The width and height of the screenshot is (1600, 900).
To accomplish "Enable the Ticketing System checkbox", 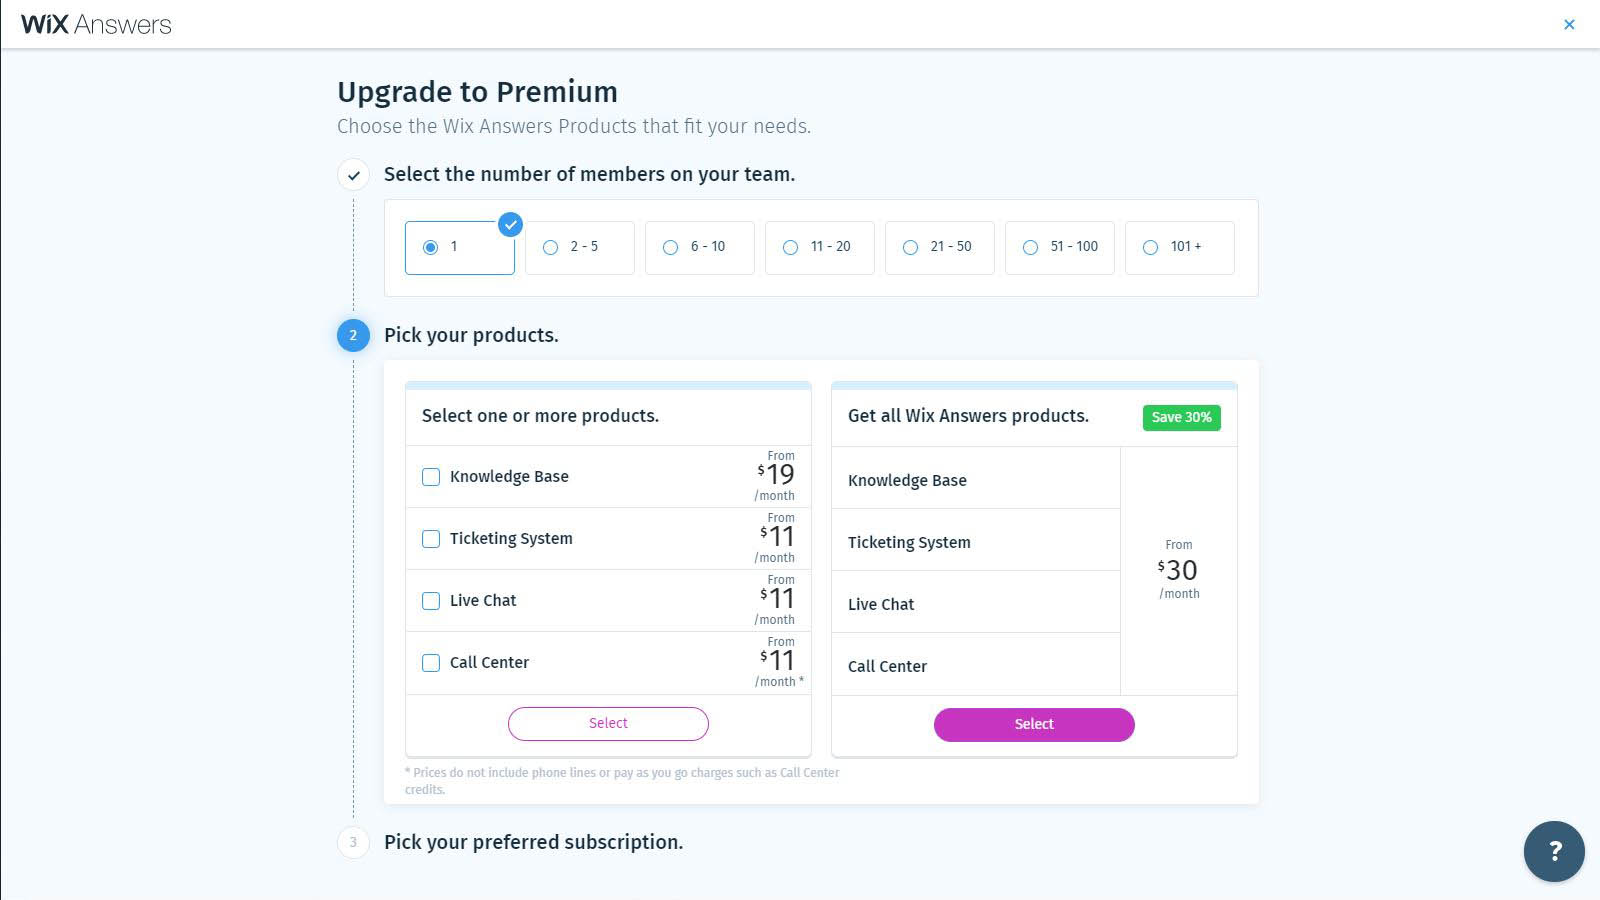I will tap(431, 539).
